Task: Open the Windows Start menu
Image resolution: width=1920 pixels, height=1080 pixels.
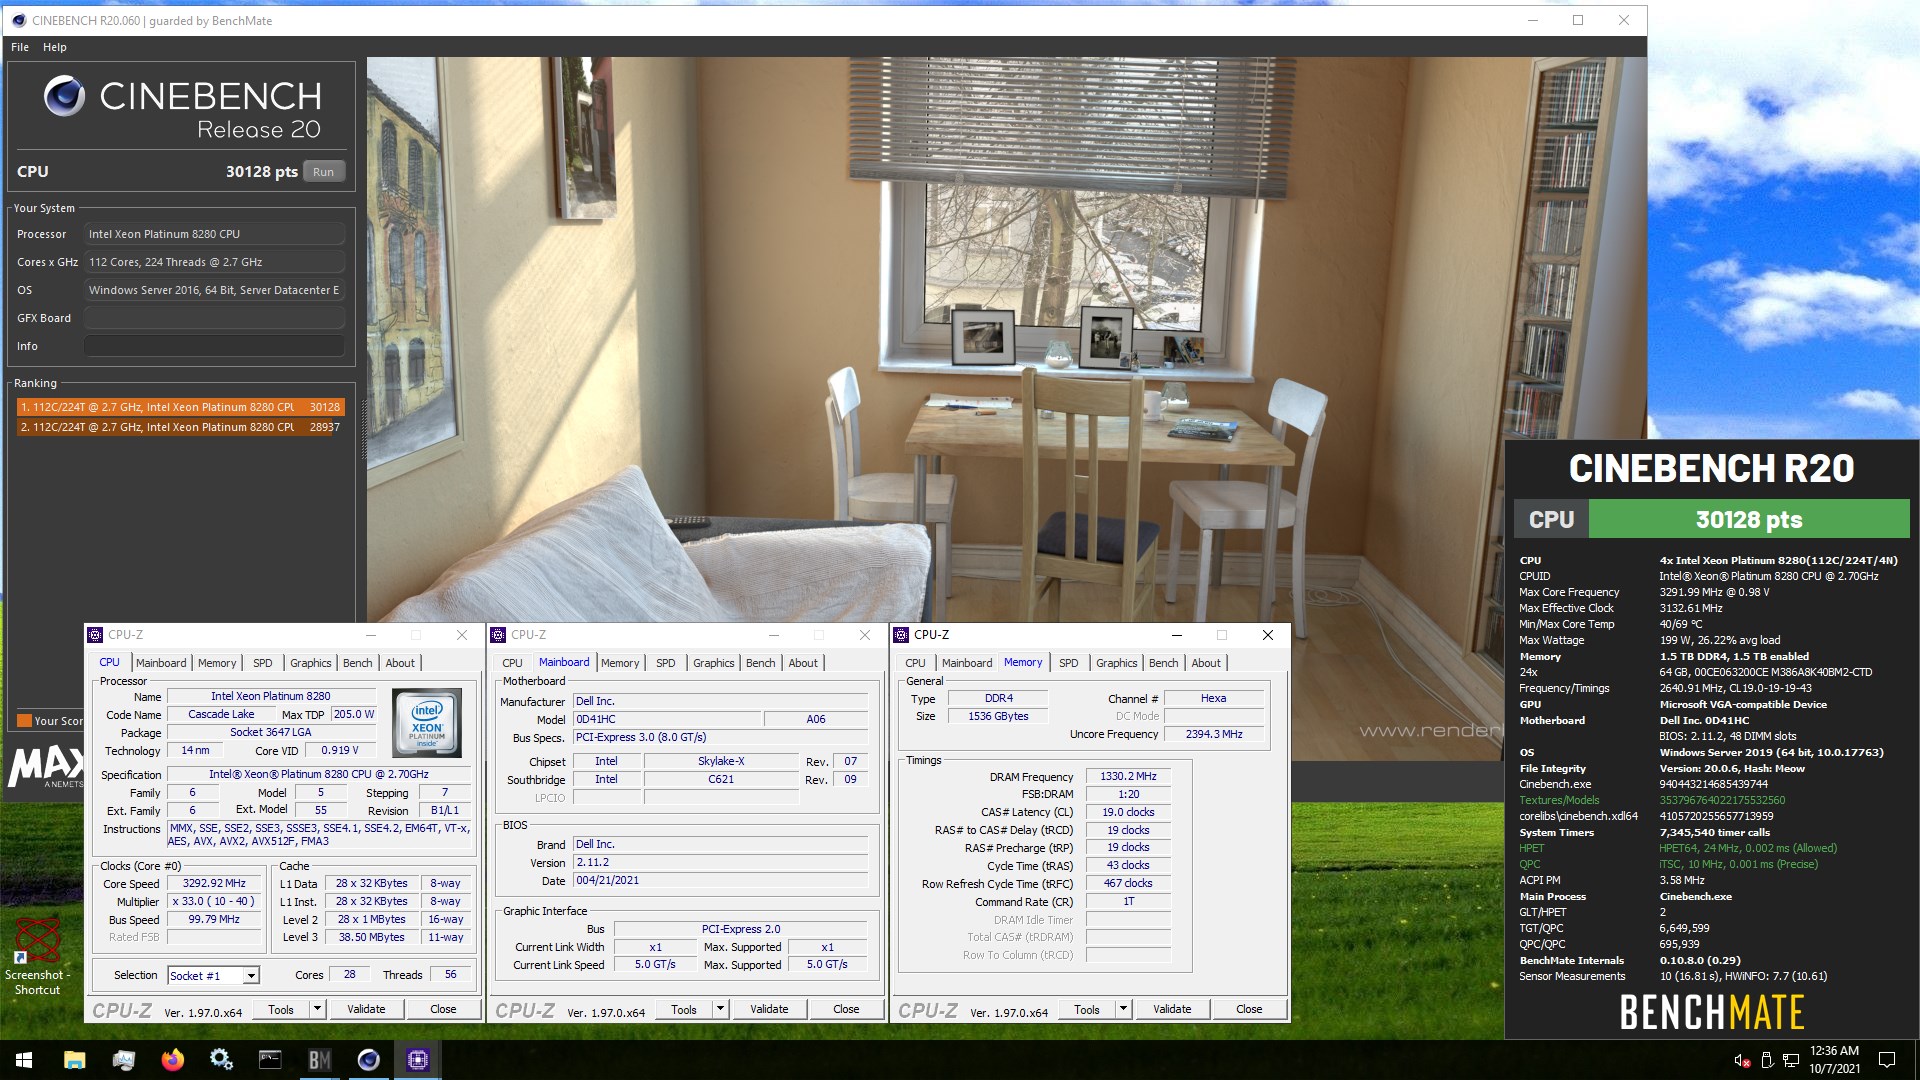Action: tap(24, 1060)
